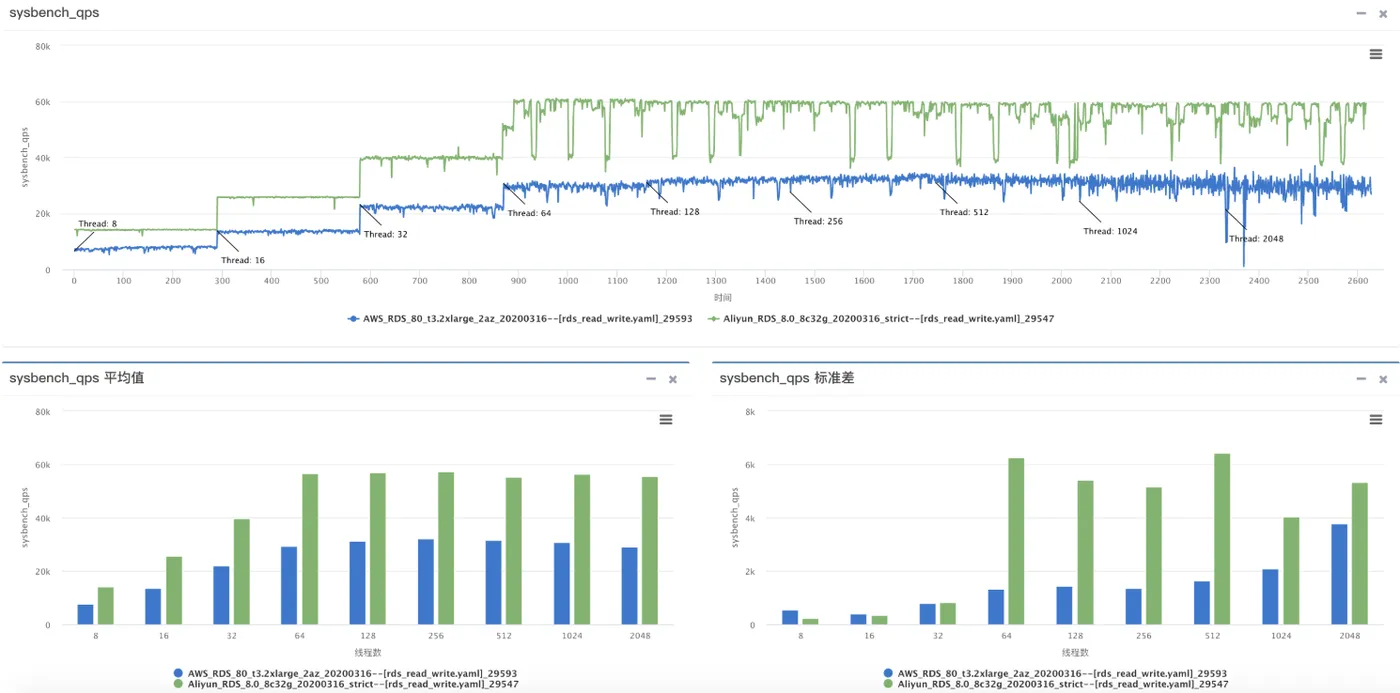This screenshot has width=1400, height=693.
Task: Open the 平均值 bar chart hamburger menu
Action: pyautogui.click(x=666, y=420)
